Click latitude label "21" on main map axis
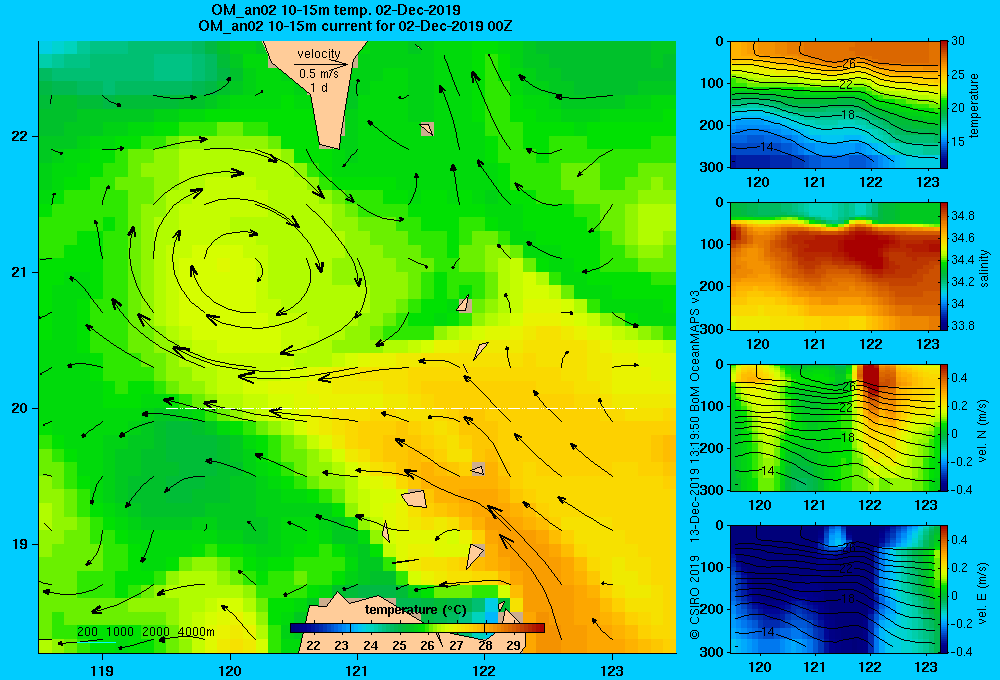 19,272
